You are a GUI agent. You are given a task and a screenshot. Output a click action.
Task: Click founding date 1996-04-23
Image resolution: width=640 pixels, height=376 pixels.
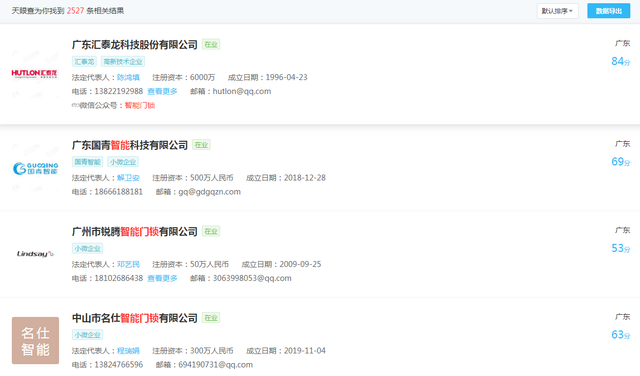(287, 78)
